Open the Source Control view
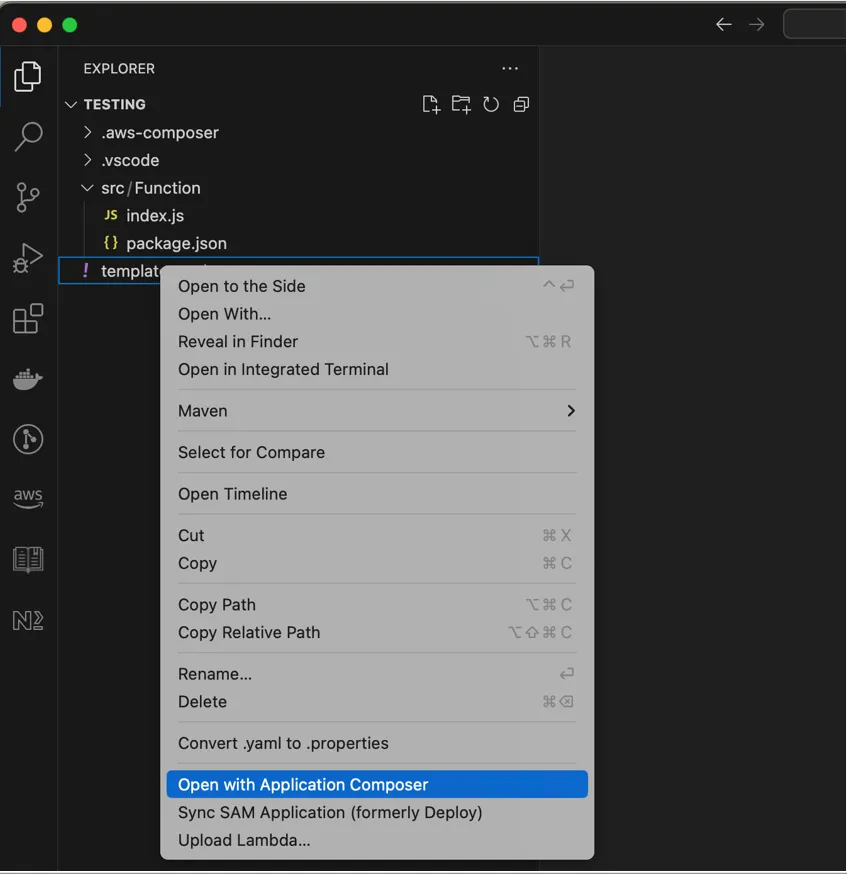Image resolution: width=847 pixels, height=874 pixels. [x=28, y=197]
